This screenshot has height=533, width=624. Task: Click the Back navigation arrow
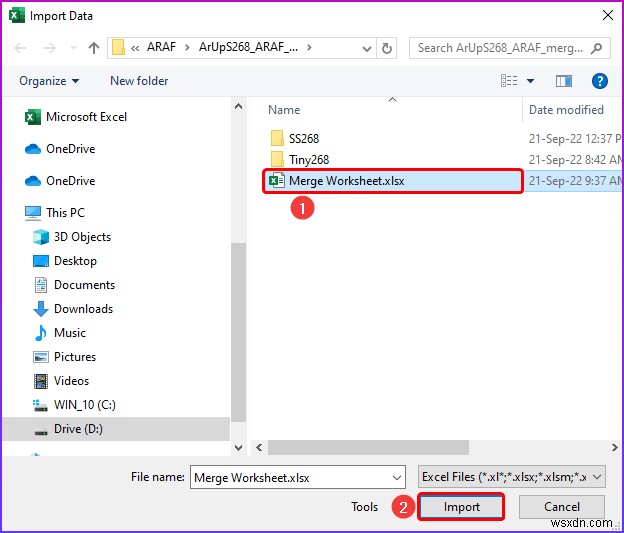(20, 48)
